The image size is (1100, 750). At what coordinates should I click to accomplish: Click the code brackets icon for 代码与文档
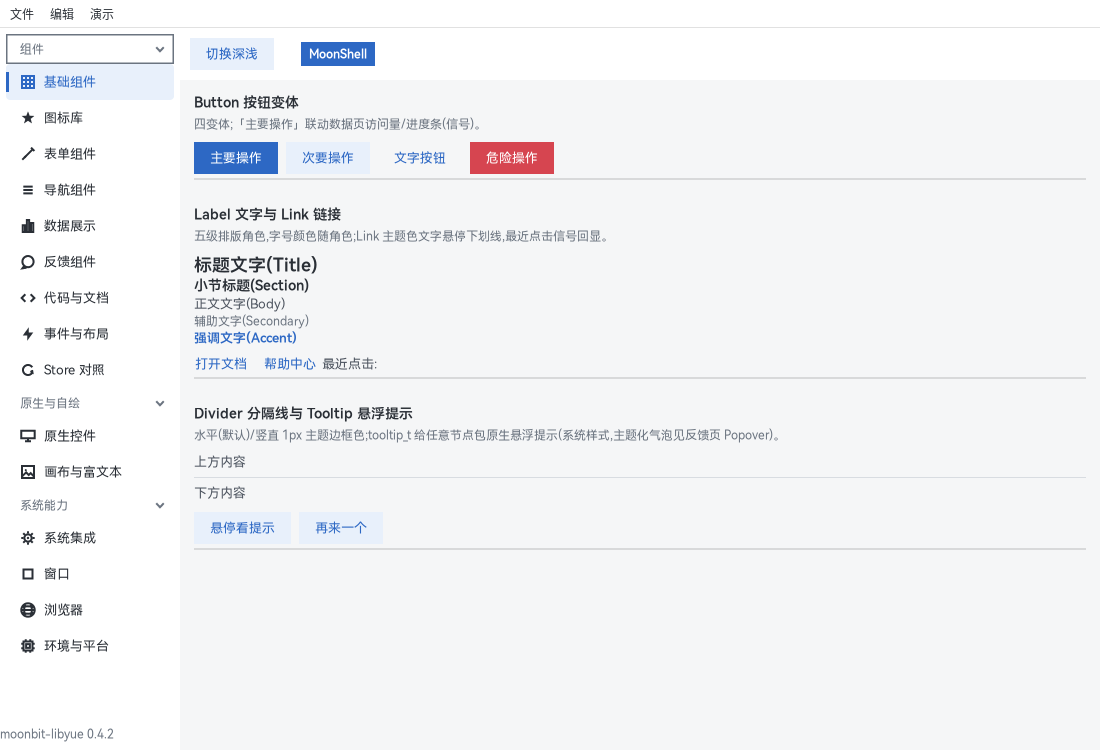(x=28, y=298)
